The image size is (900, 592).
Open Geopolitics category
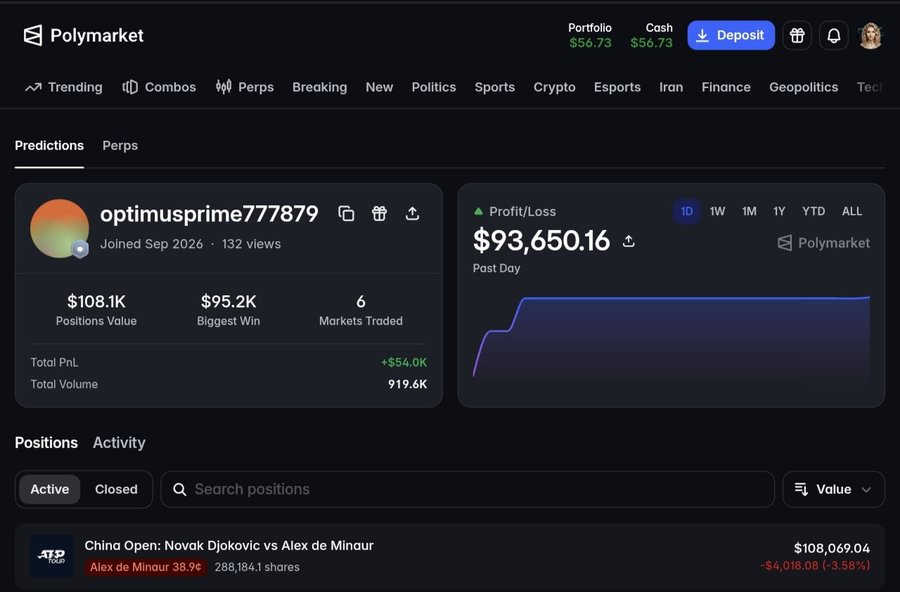[804, 87]
